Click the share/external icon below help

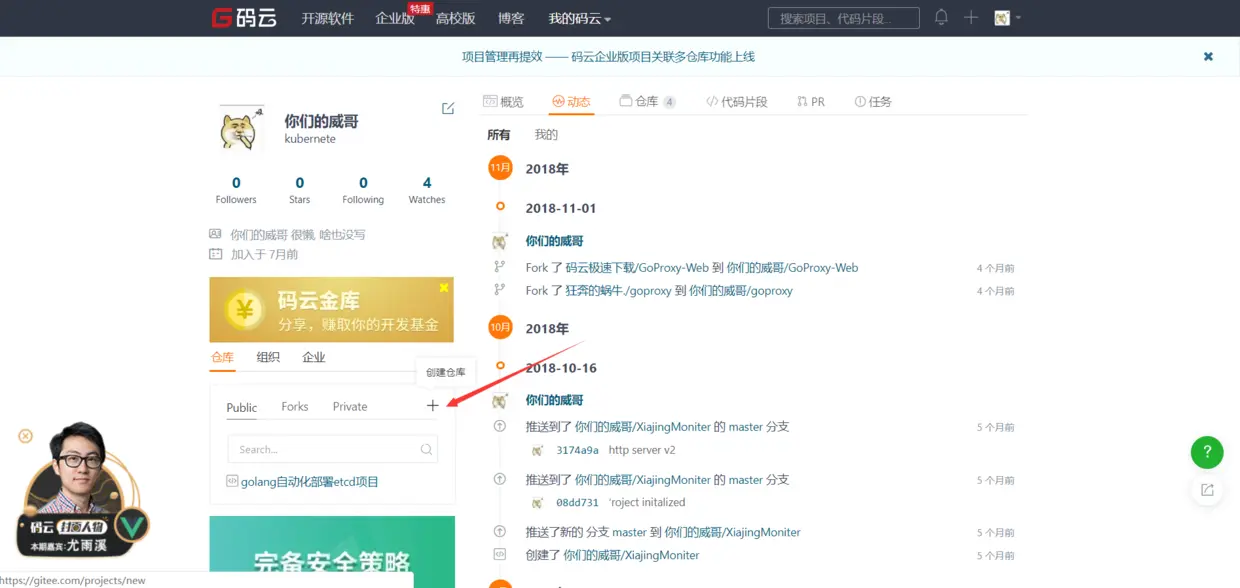point(1207,490)
